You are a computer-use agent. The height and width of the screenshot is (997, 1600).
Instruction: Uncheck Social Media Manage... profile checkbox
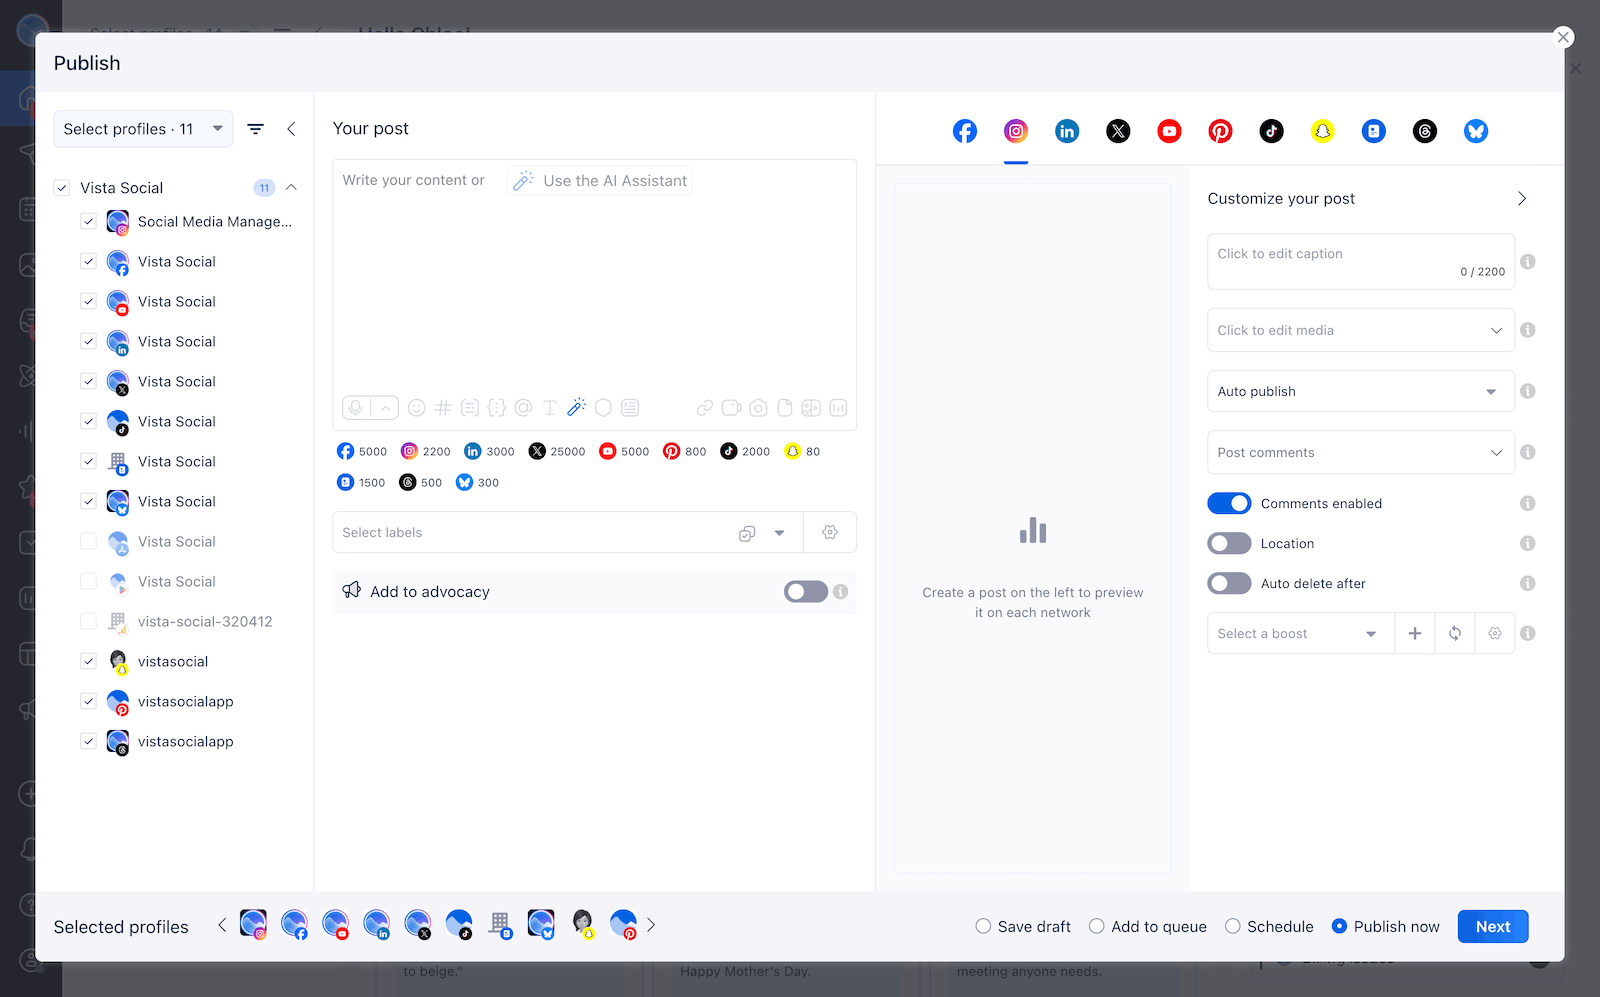point(89,222)
